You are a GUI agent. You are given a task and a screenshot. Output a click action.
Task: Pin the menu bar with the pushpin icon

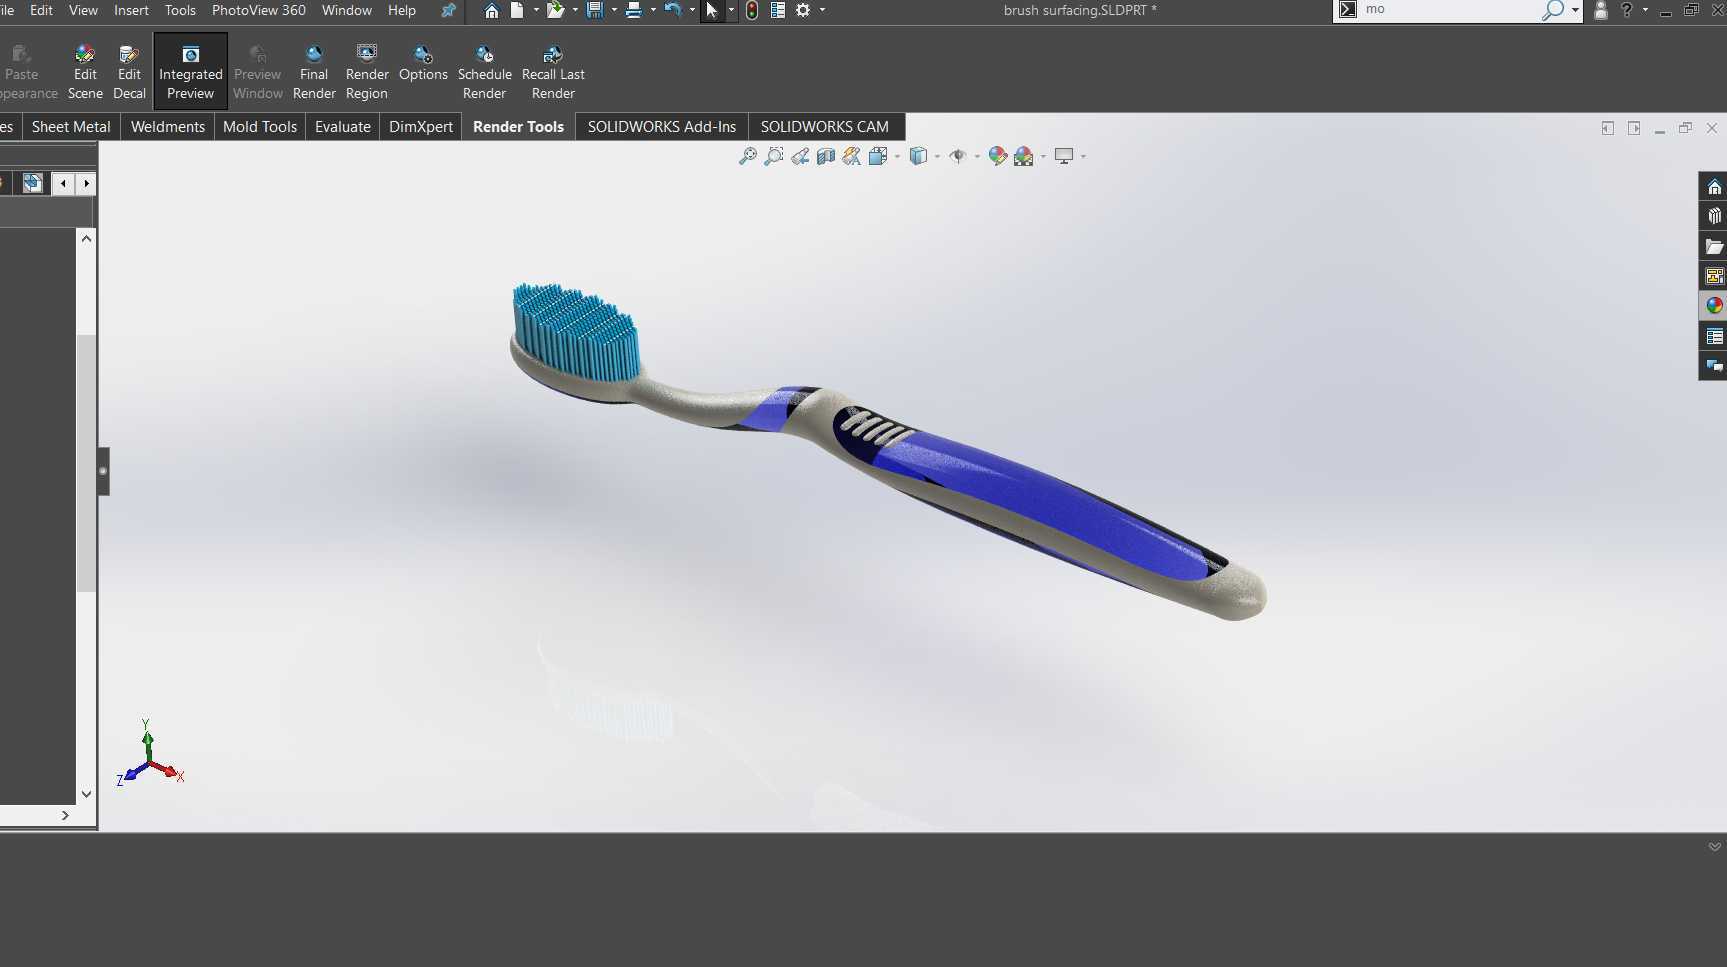(x=448, y=10)
